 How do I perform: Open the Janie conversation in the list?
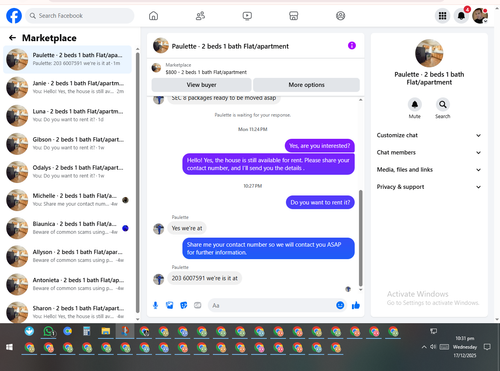tap(67, 87)
